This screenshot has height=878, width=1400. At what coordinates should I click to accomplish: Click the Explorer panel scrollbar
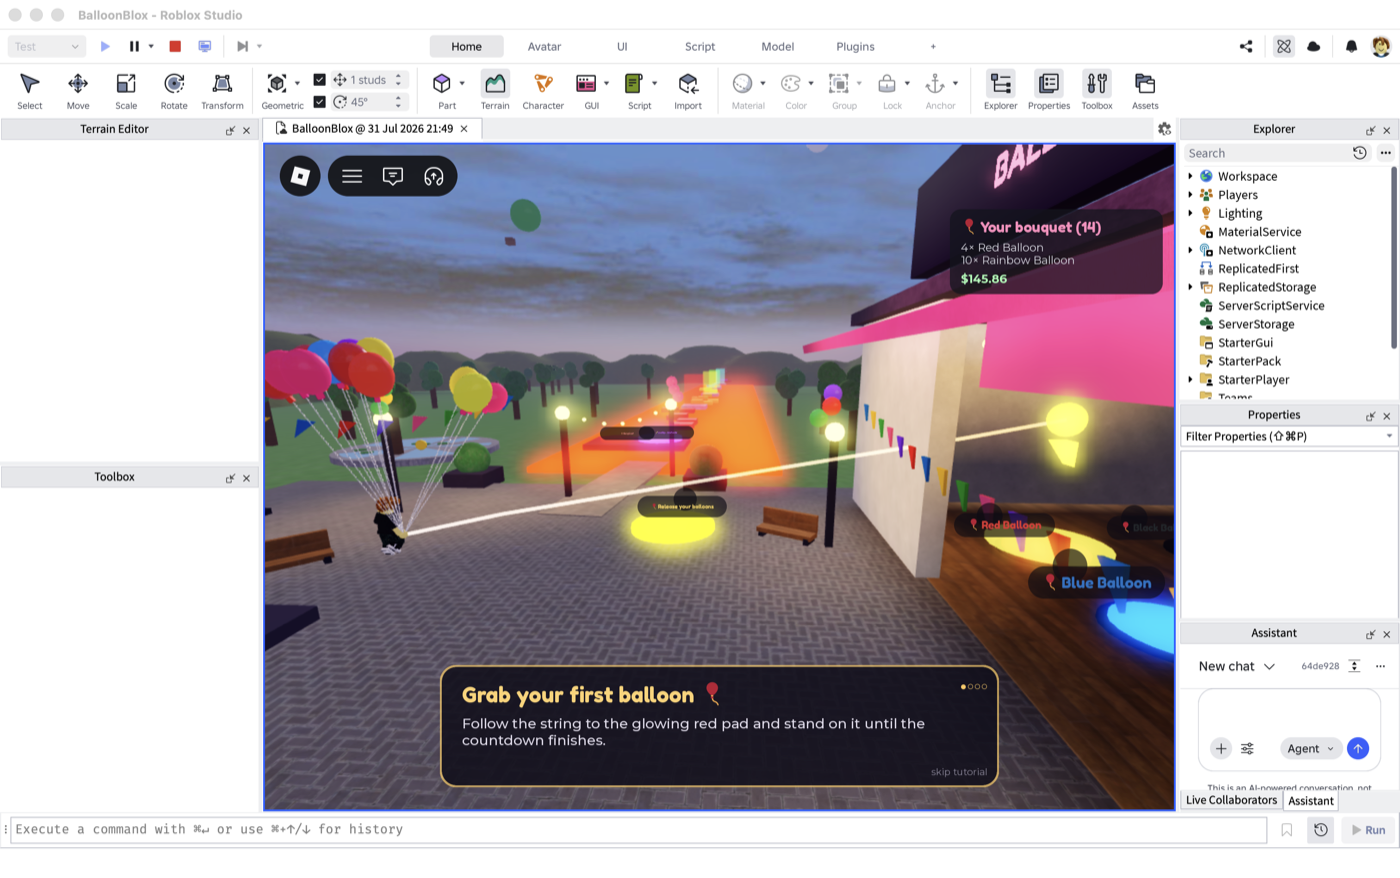pos(1394,258)
